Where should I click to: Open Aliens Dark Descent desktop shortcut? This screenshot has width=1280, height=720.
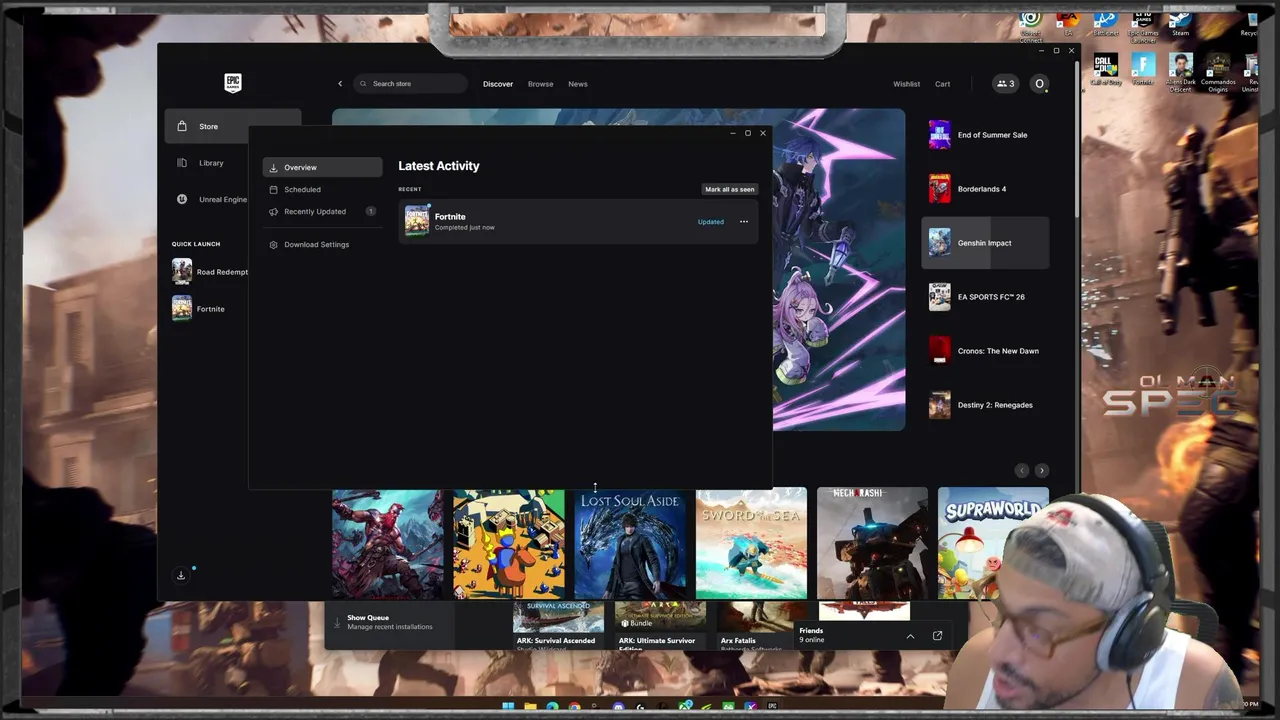pos(1181,72)
